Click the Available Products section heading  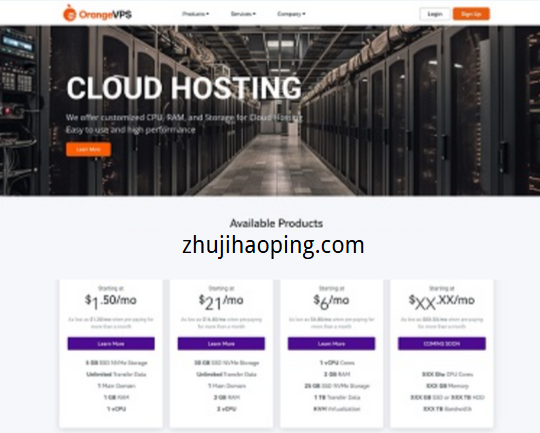tap(276, 224)
